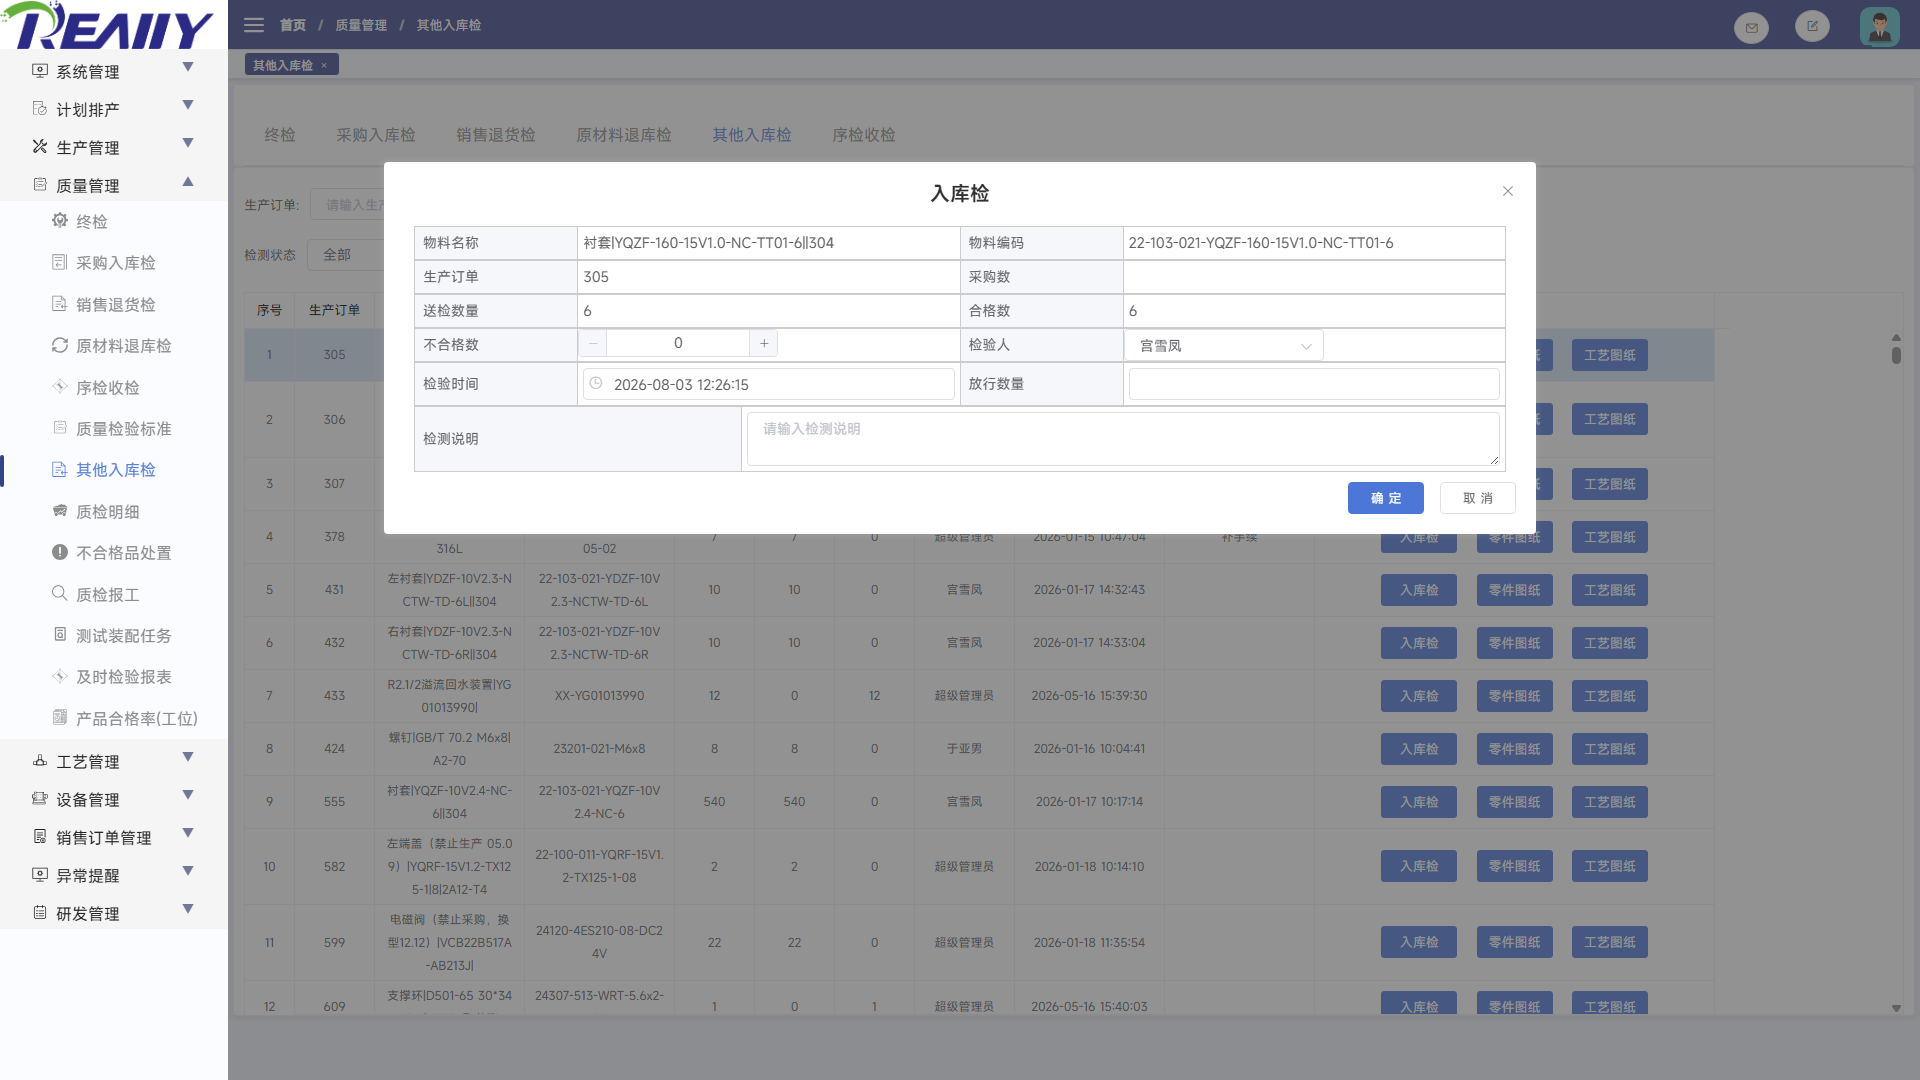
Task: Click the 质检报工 search icon
Action: click(x=60, y=594)
